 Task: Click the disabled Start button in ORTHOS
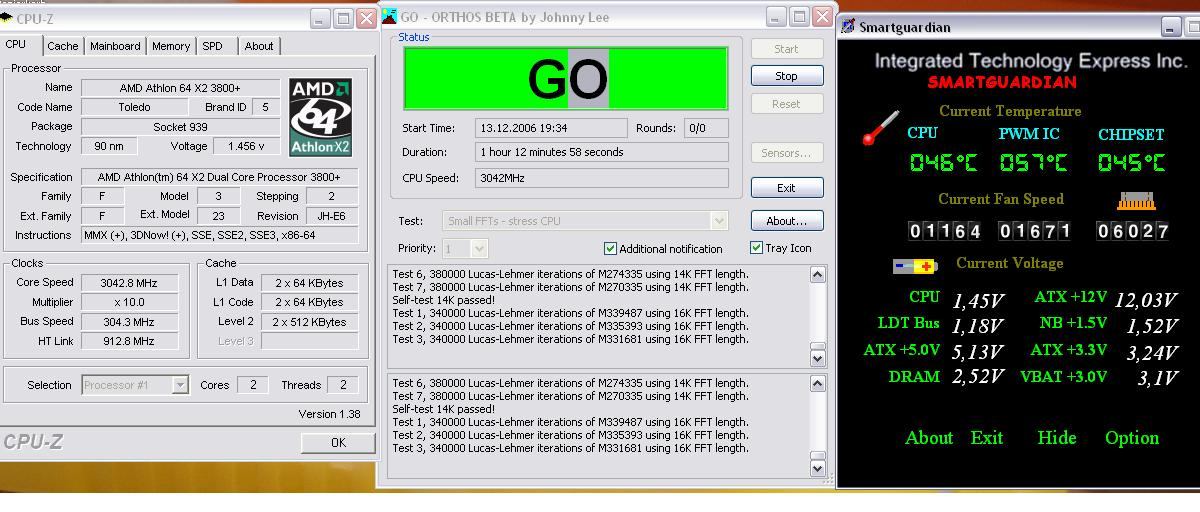(787, 49)
